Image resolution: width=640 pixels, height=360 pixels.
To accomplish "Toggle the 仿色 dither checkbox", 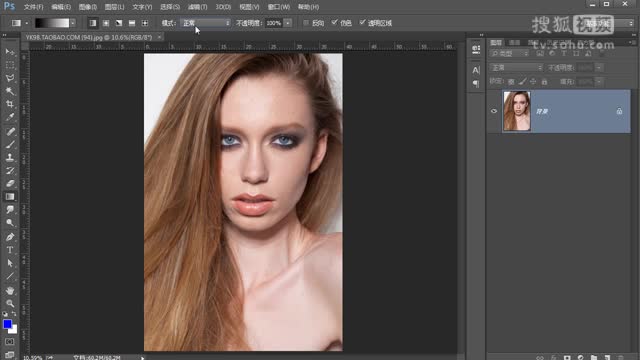I will (x=335, y=22).
